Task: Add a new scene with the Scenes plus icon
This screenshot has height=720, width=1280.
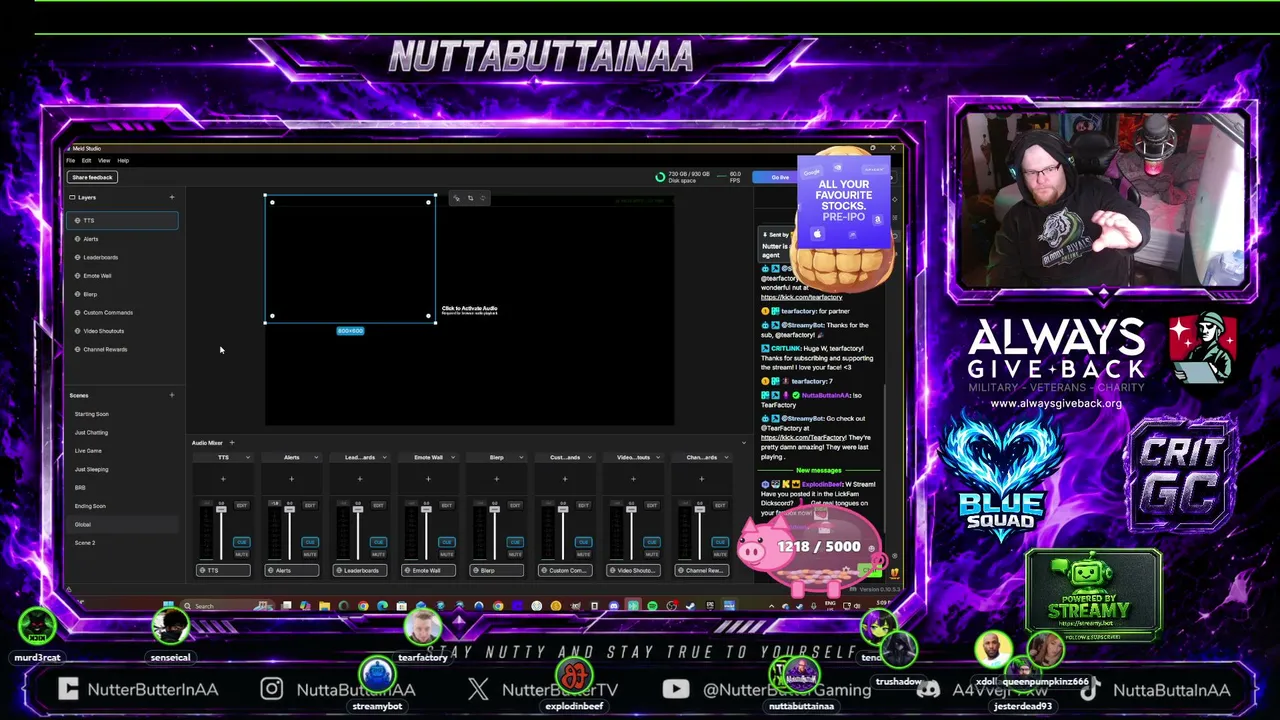Action: point(171,395)
